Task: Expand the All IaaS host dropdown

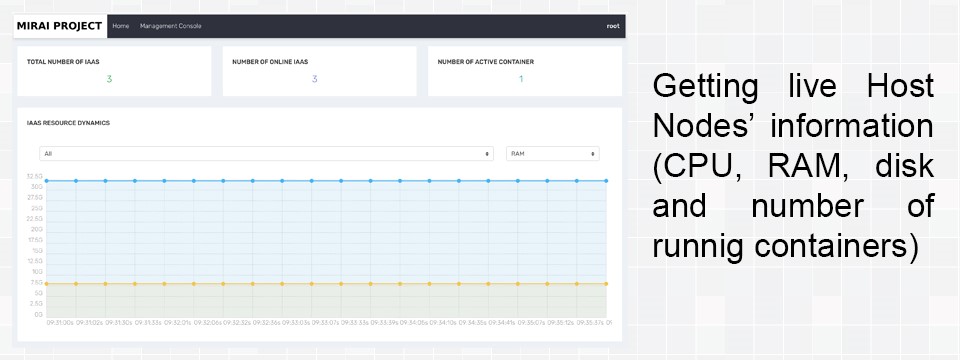Action: 266,154
